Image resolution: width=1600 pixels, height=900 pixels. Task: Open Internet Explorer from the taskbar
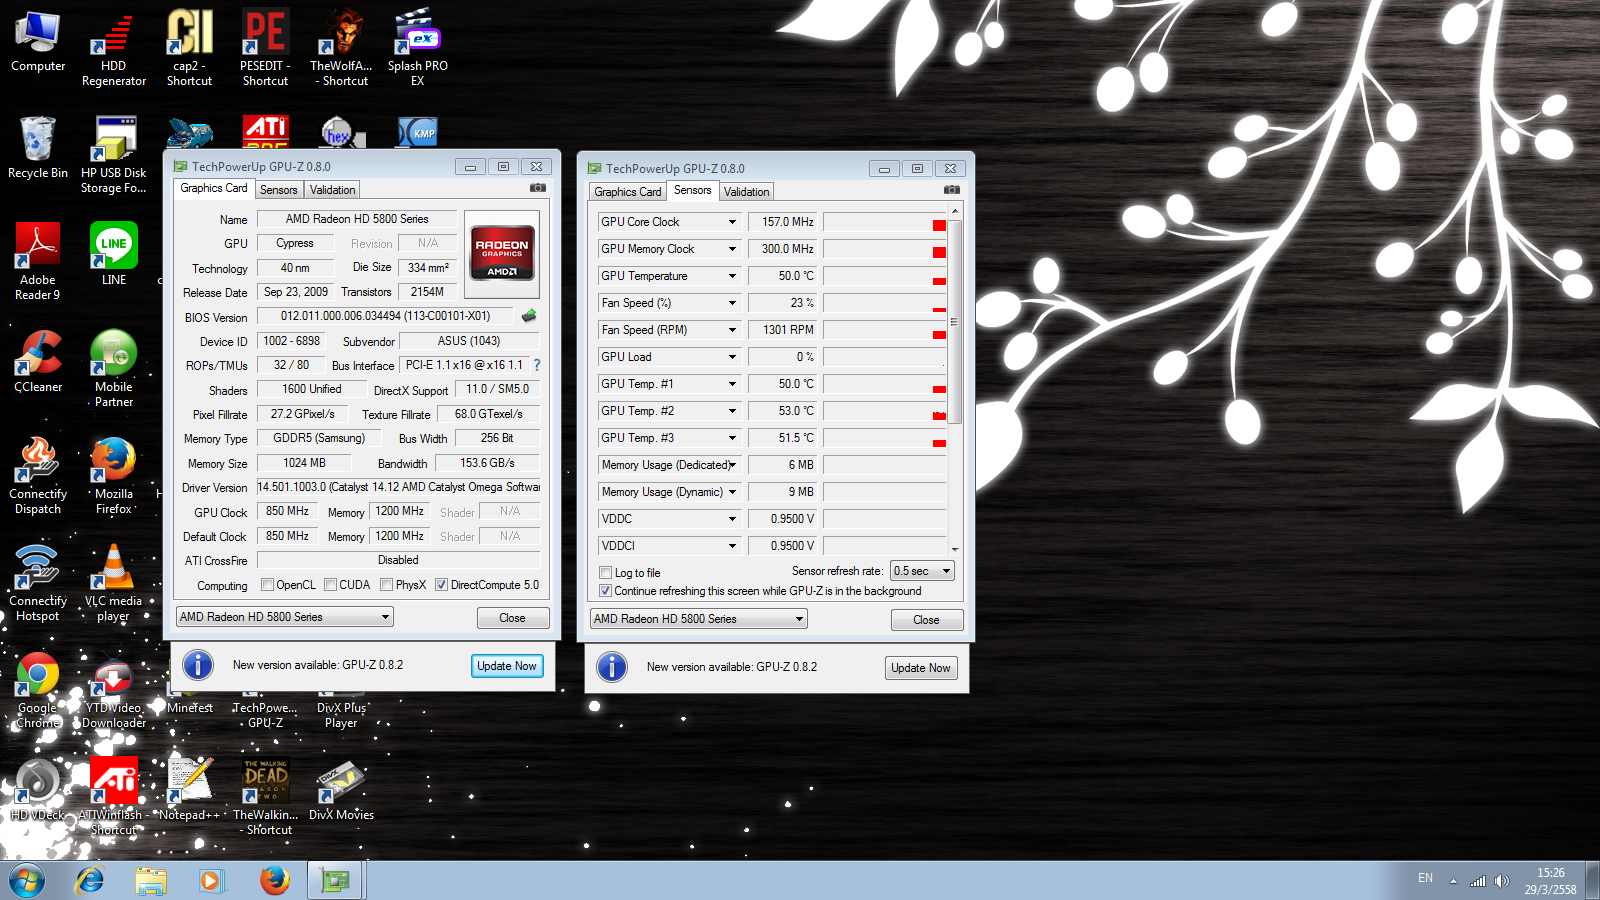tap(91, 880)
